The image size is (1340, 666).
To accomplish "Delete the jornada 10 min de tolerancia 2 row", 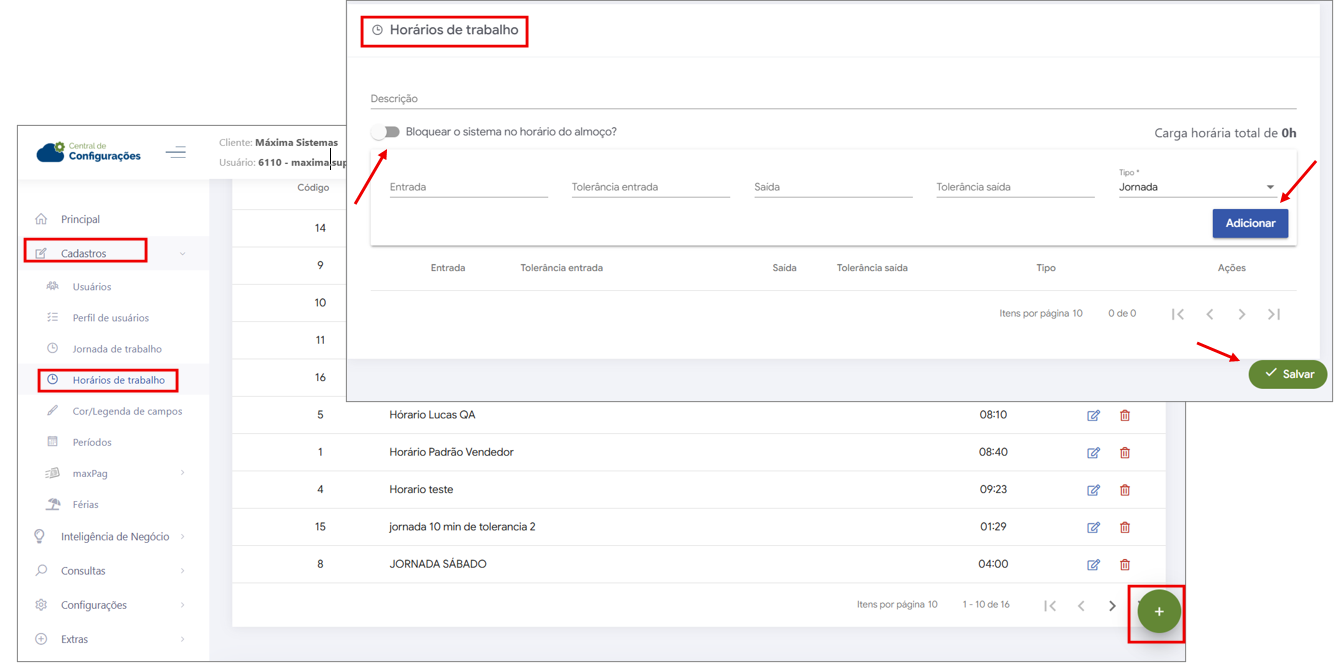I will (1125, 528).
